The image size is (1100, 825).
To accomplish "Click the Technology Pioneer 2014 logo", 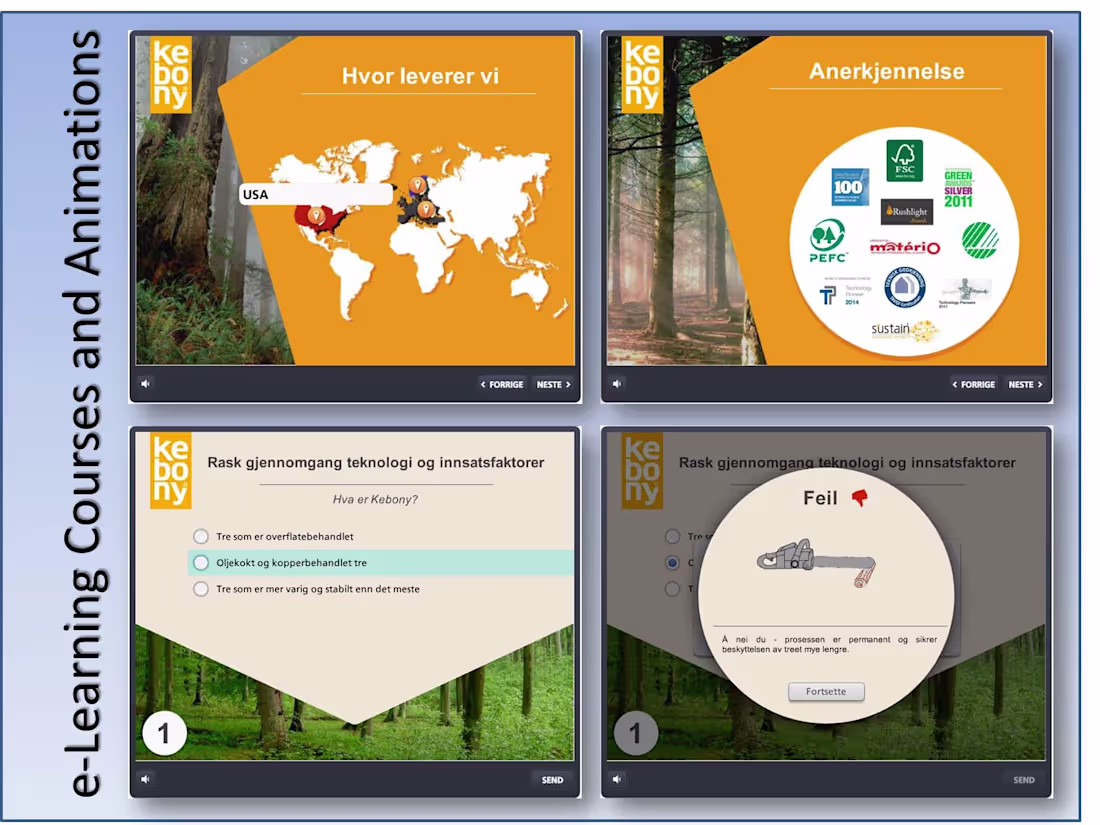I will pyautogui.click(x=845, y=291).
